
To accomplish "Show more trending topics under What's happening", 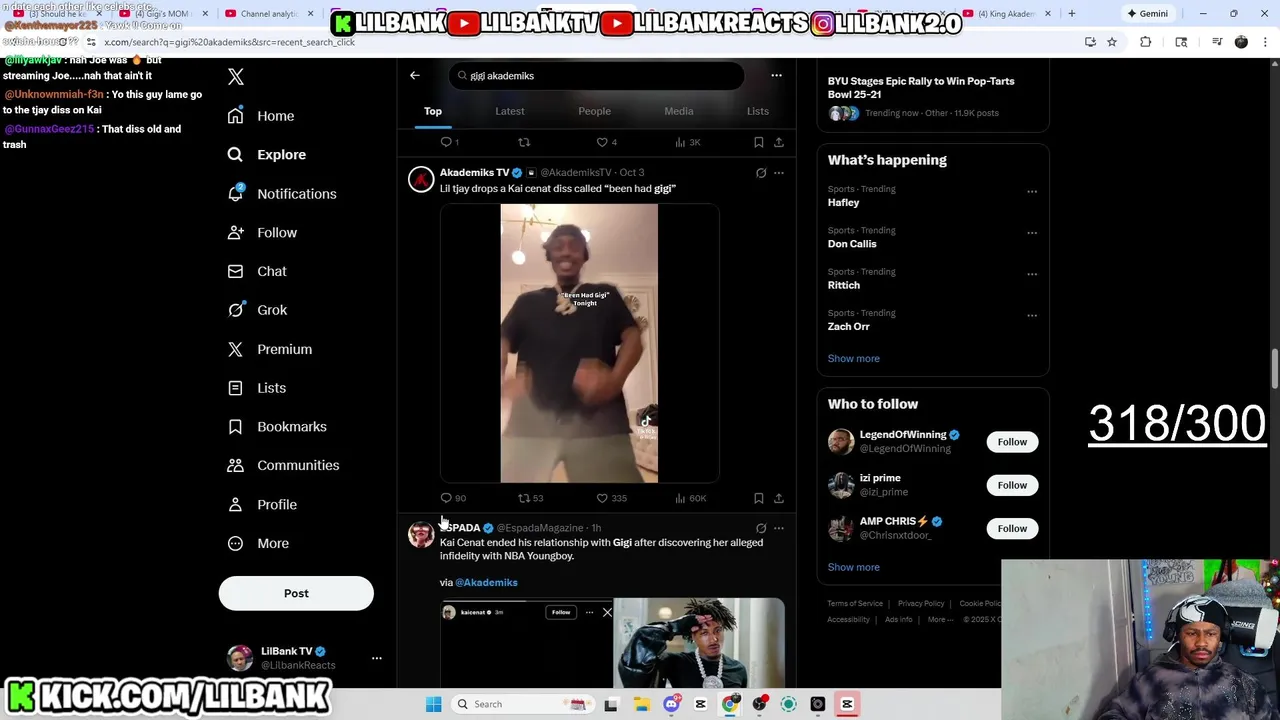I will pyautogui.click(x=854, y=358).
